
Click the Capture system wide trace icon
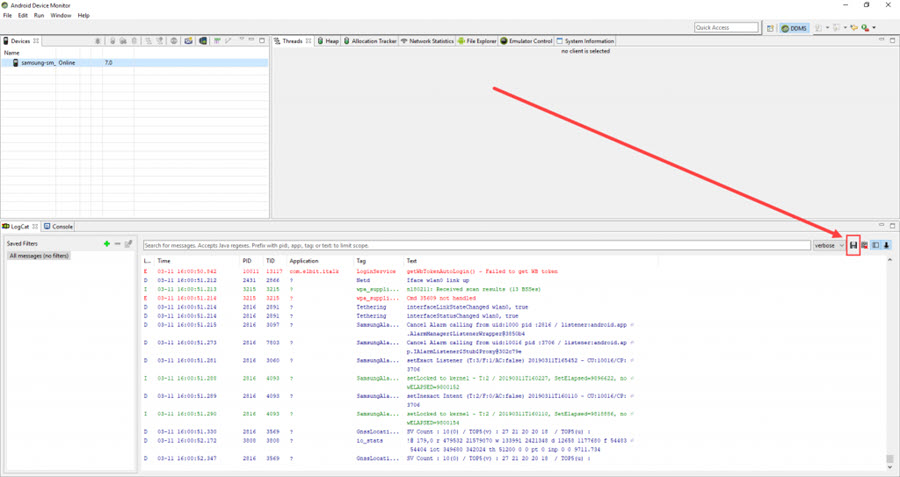point(218,41)
